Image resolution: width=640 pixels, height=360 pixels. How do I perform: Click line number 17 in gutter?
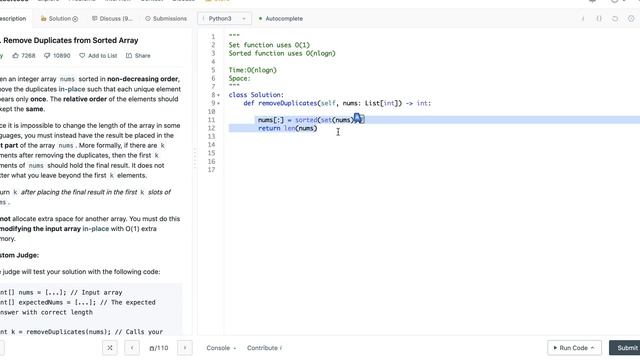pos(211,170)
